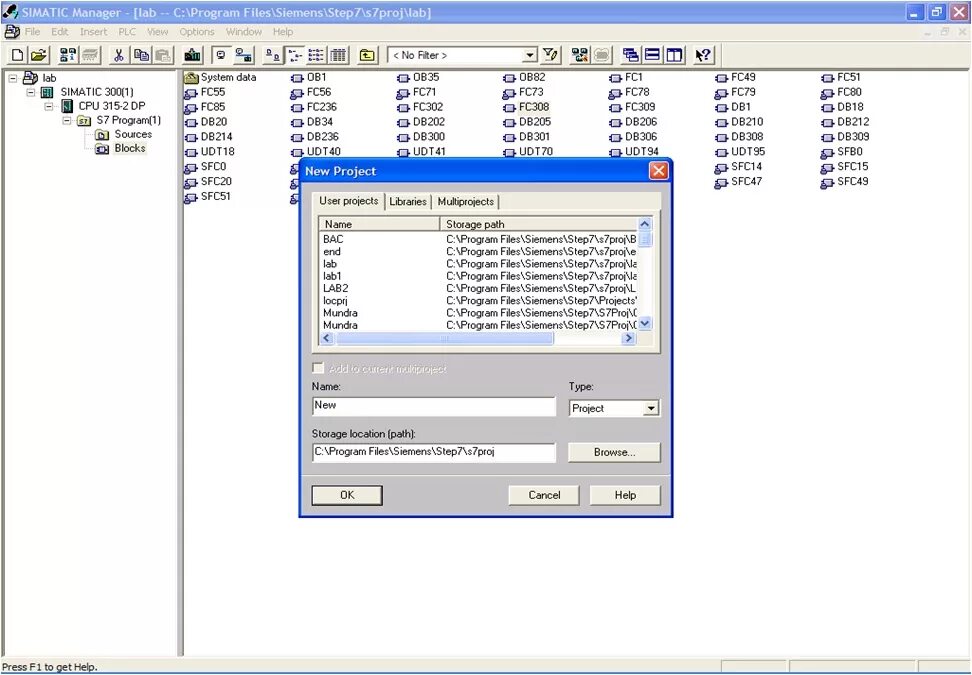Screen dimensions: 972x675
Task: Select the DB20 block icon
Action: click(191, 123)
